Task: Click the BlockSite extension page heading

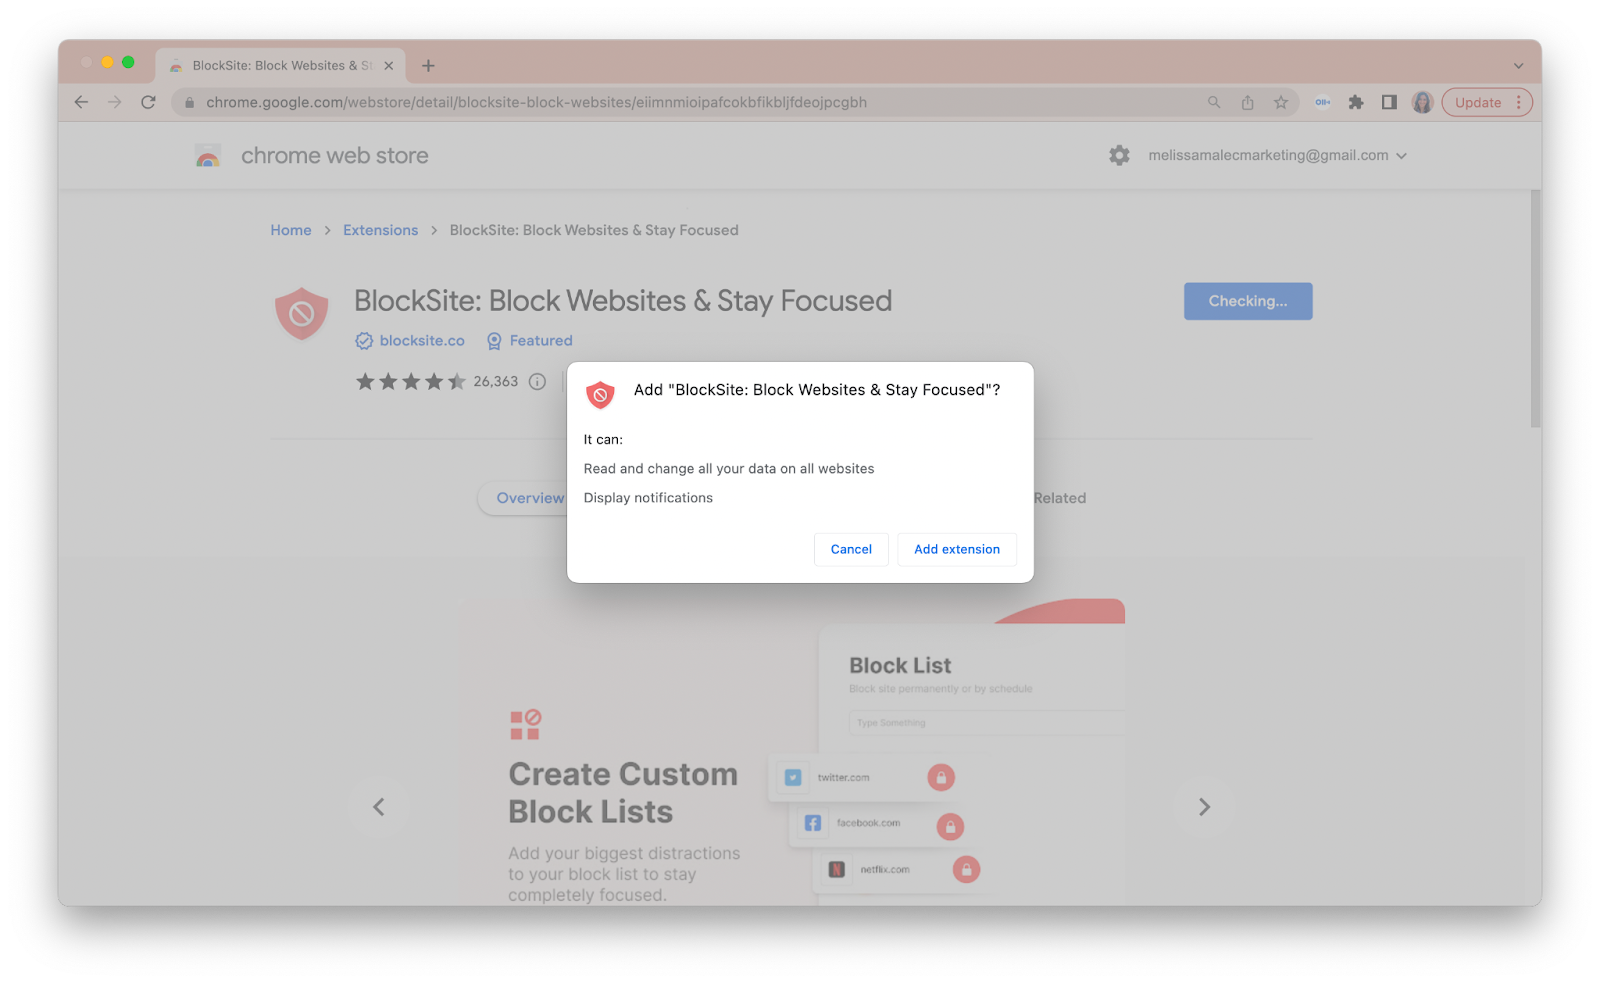Action: [623, 301]
